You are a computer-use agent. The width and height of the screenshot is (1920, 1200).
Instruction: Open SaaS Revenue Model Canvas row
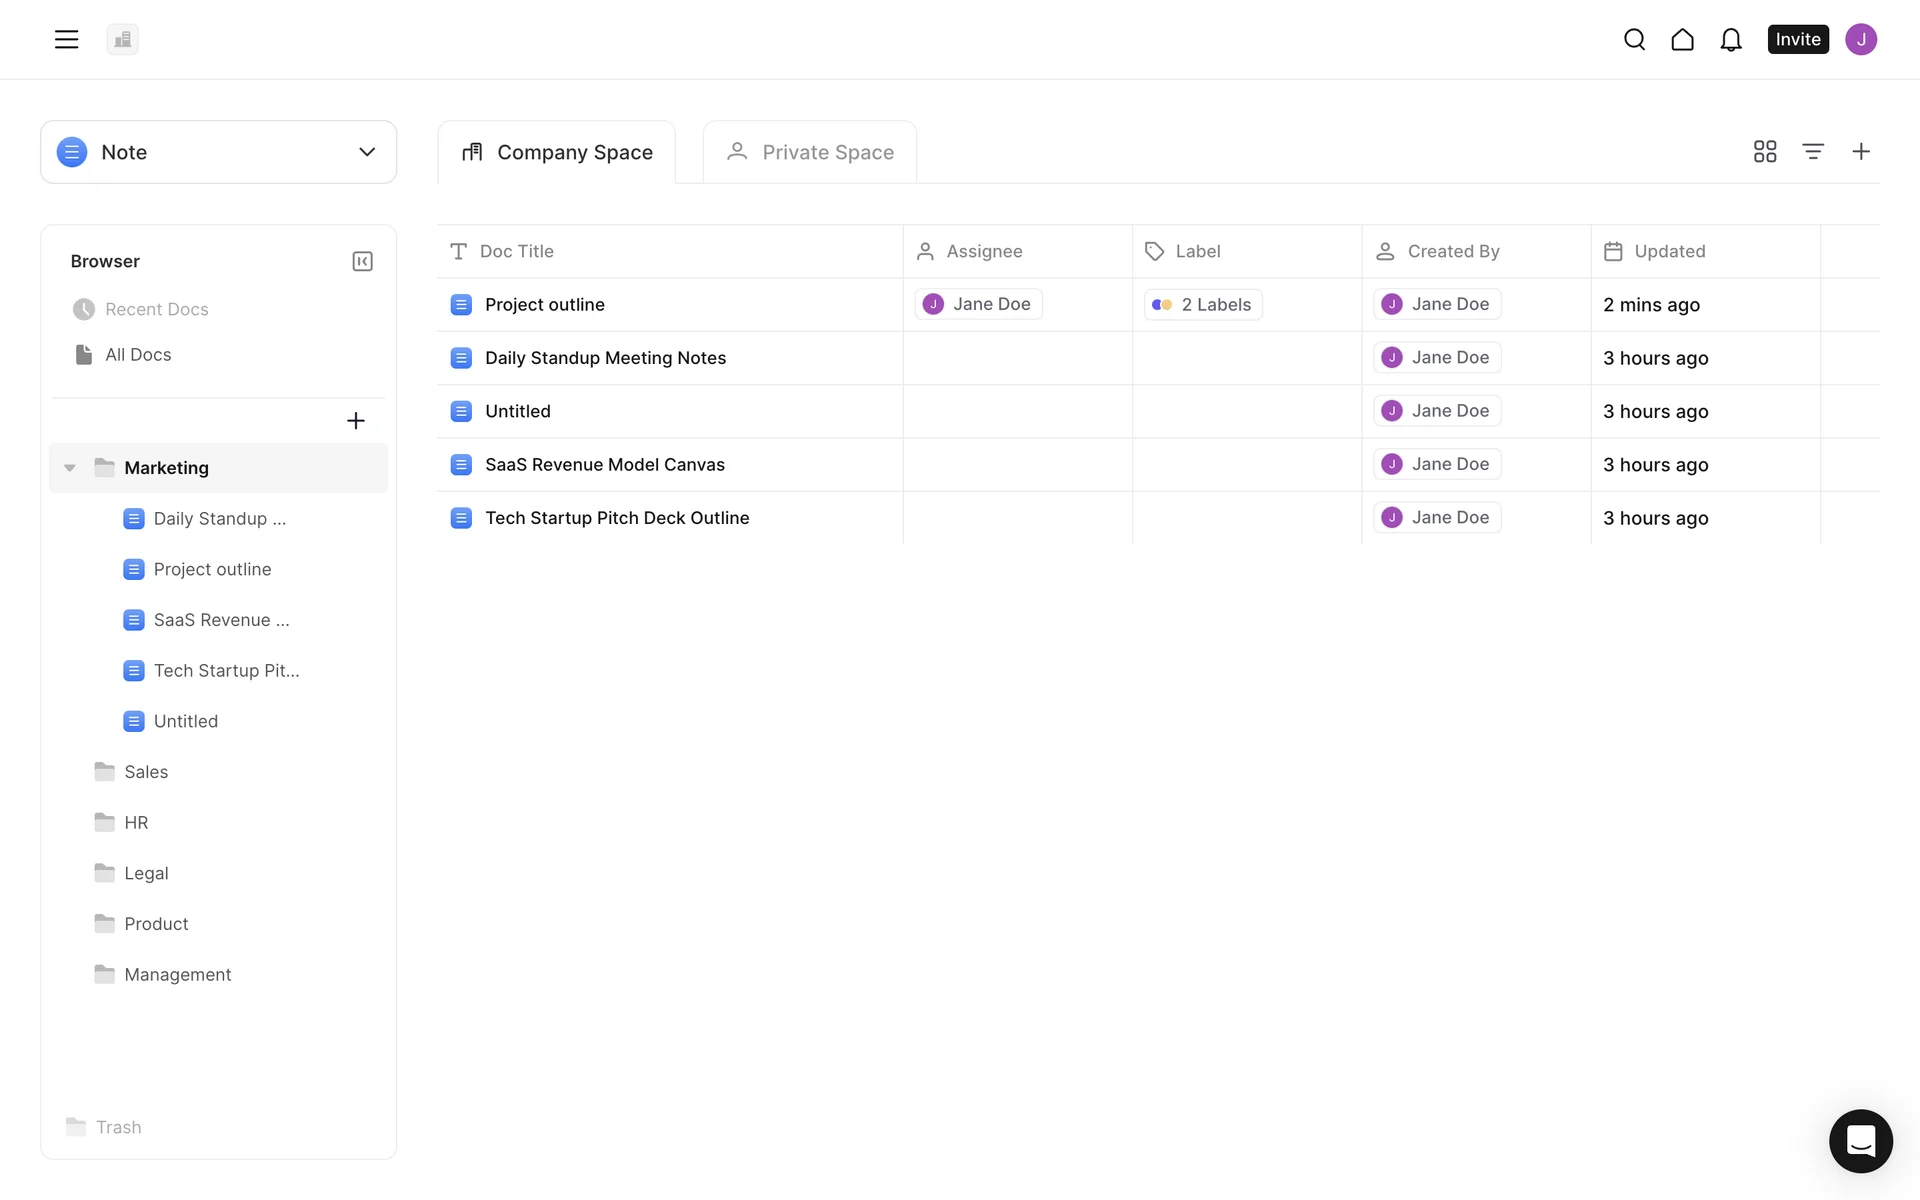click(604, 464)
